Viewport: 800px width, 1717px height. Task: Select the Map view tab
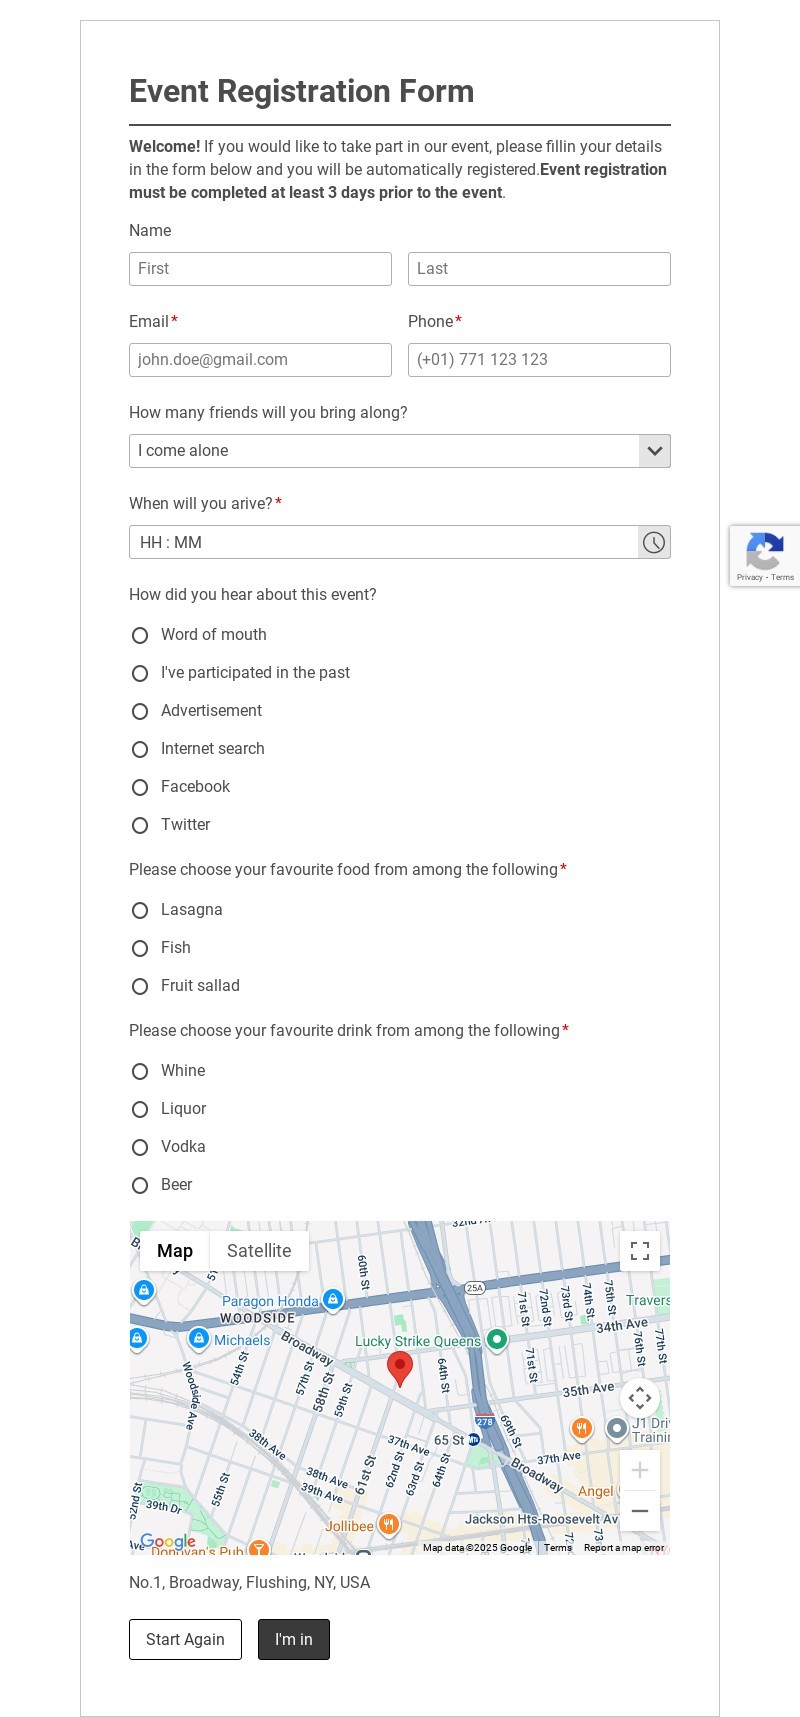point(175,1251)
